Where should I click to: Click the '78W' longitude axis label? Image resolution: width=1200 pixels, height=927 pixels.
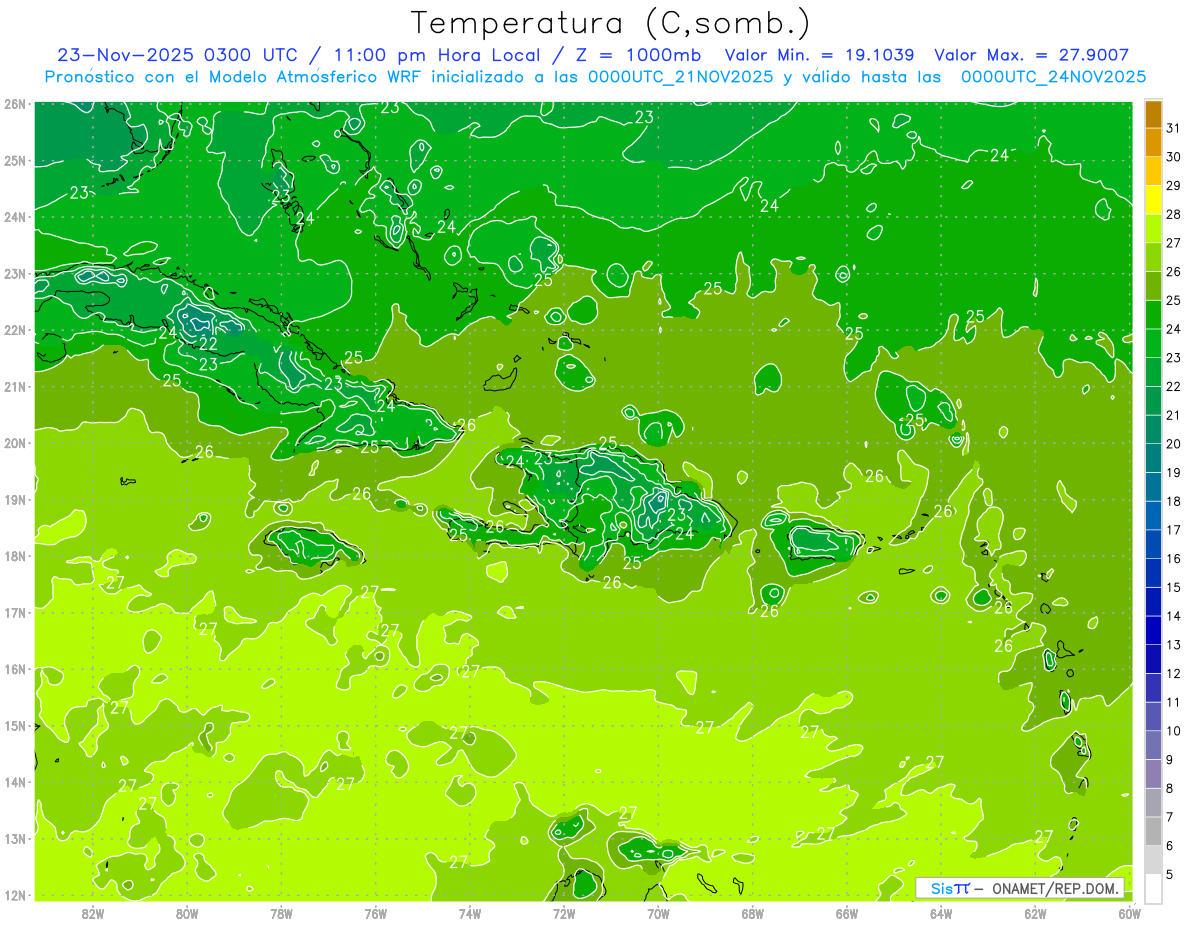281,913
